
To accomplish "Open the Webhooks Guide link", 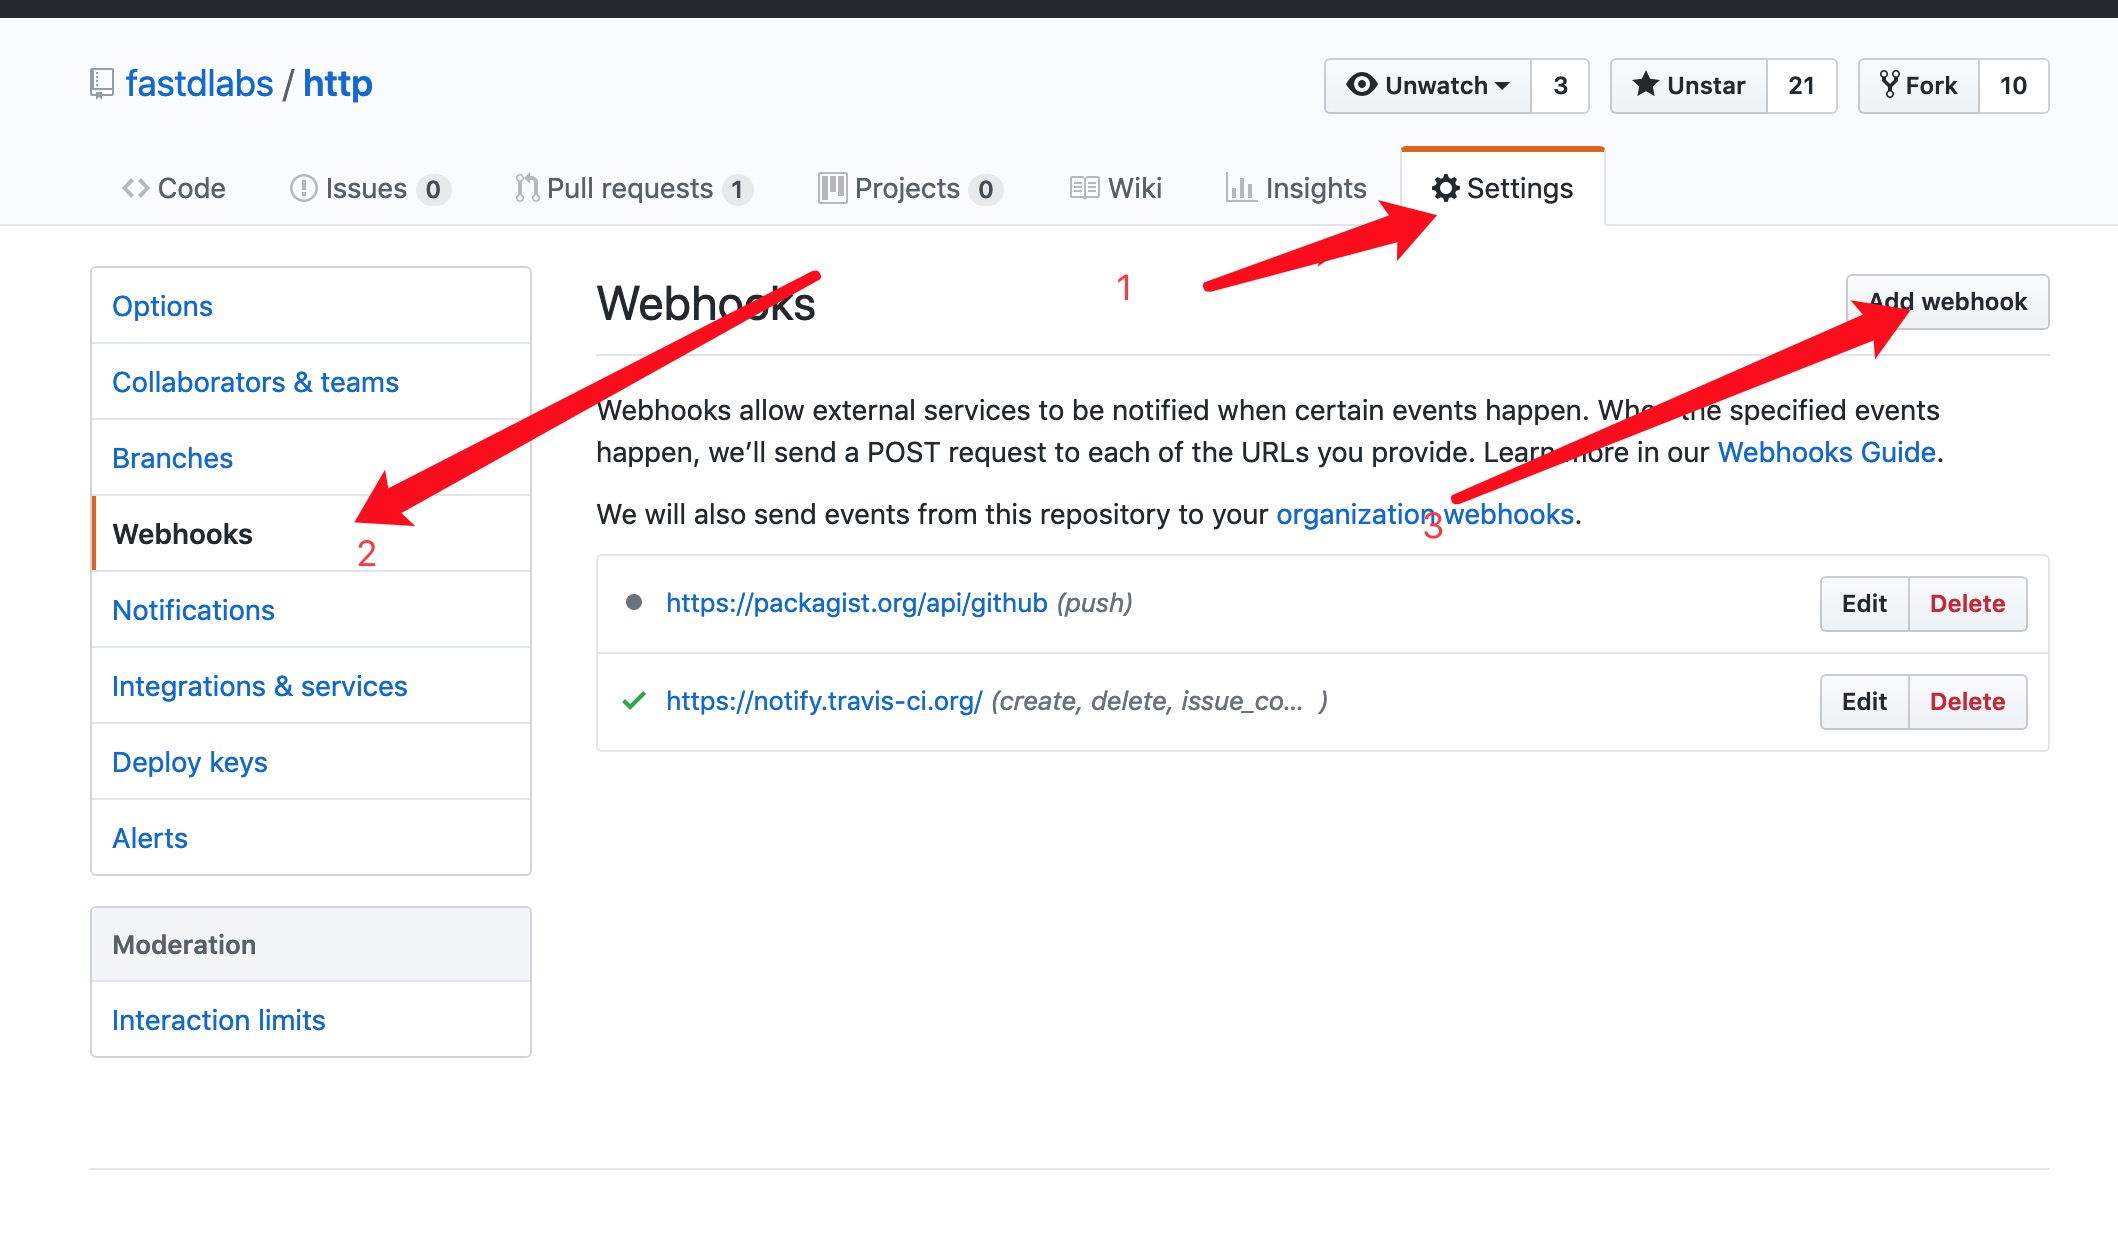I will coord(1826,452).
